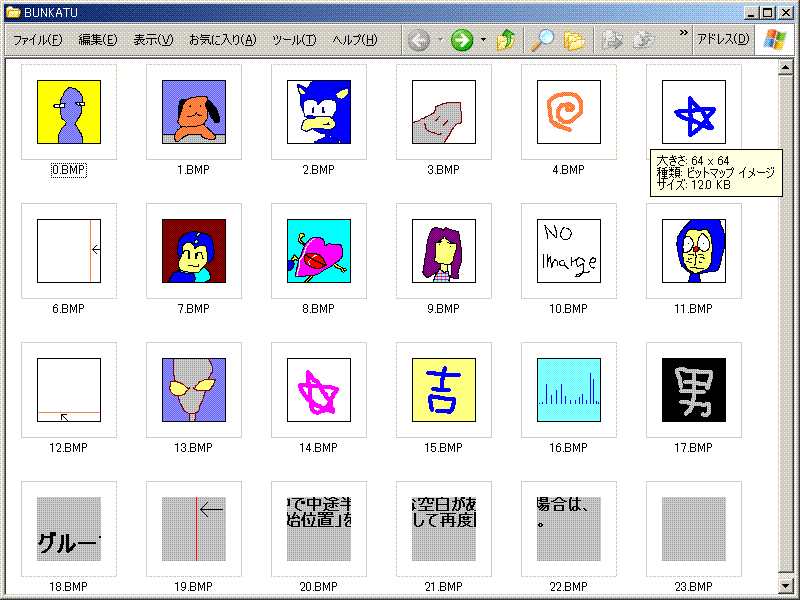
Task: Click the Copy To folder toolbar icon
Action: coord(644,40)
